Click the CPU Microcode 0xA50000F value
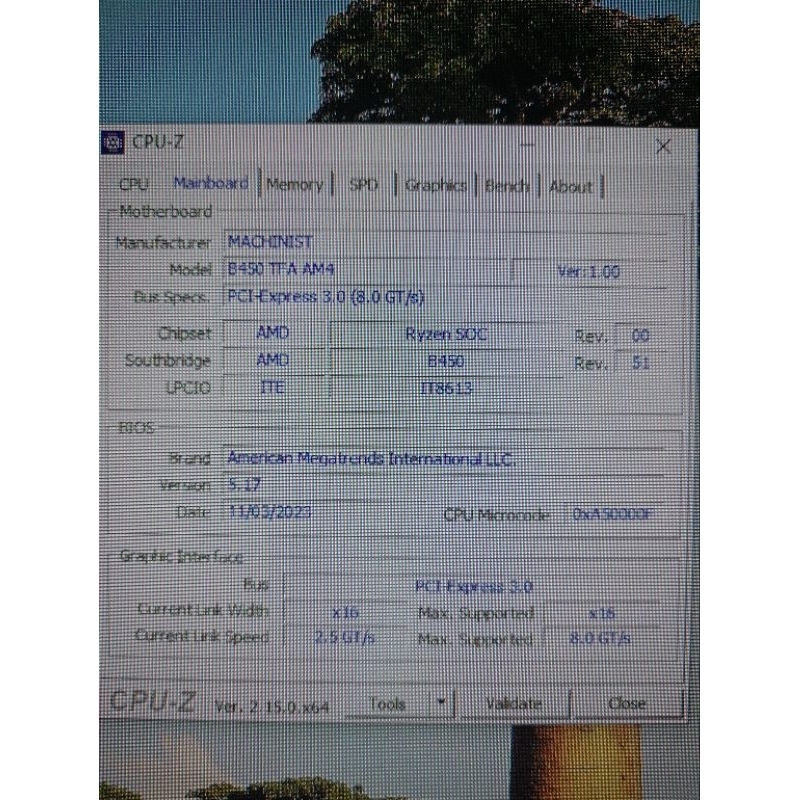800x800 pixels. coord(613,514)
